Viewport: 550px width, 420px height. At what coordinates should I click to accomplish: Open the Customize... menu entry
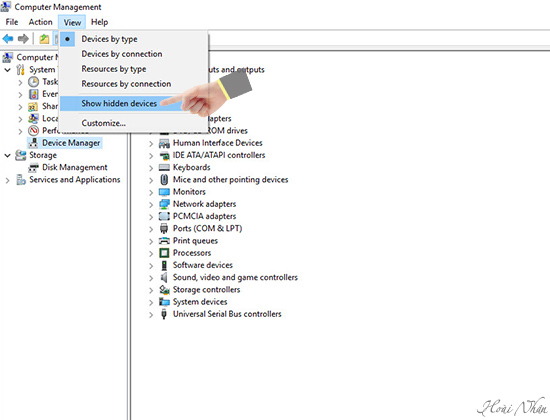coord(134,123)
